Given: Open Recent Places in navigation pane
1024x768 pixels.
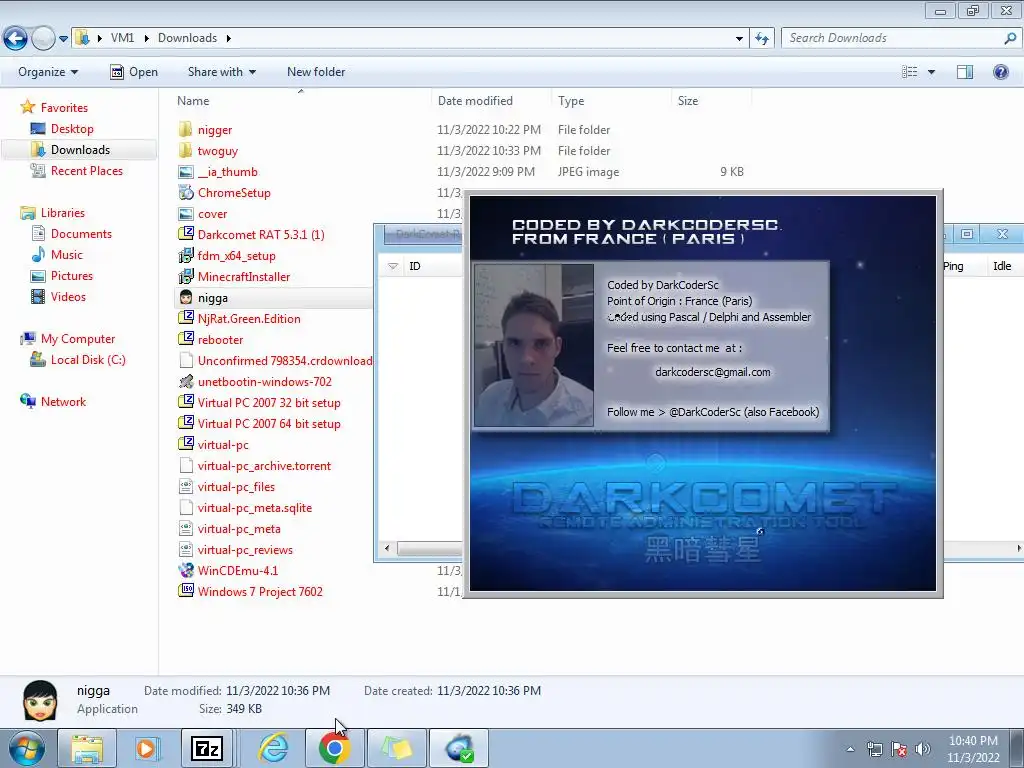Looking at the screenshot, I should [87, 170].
